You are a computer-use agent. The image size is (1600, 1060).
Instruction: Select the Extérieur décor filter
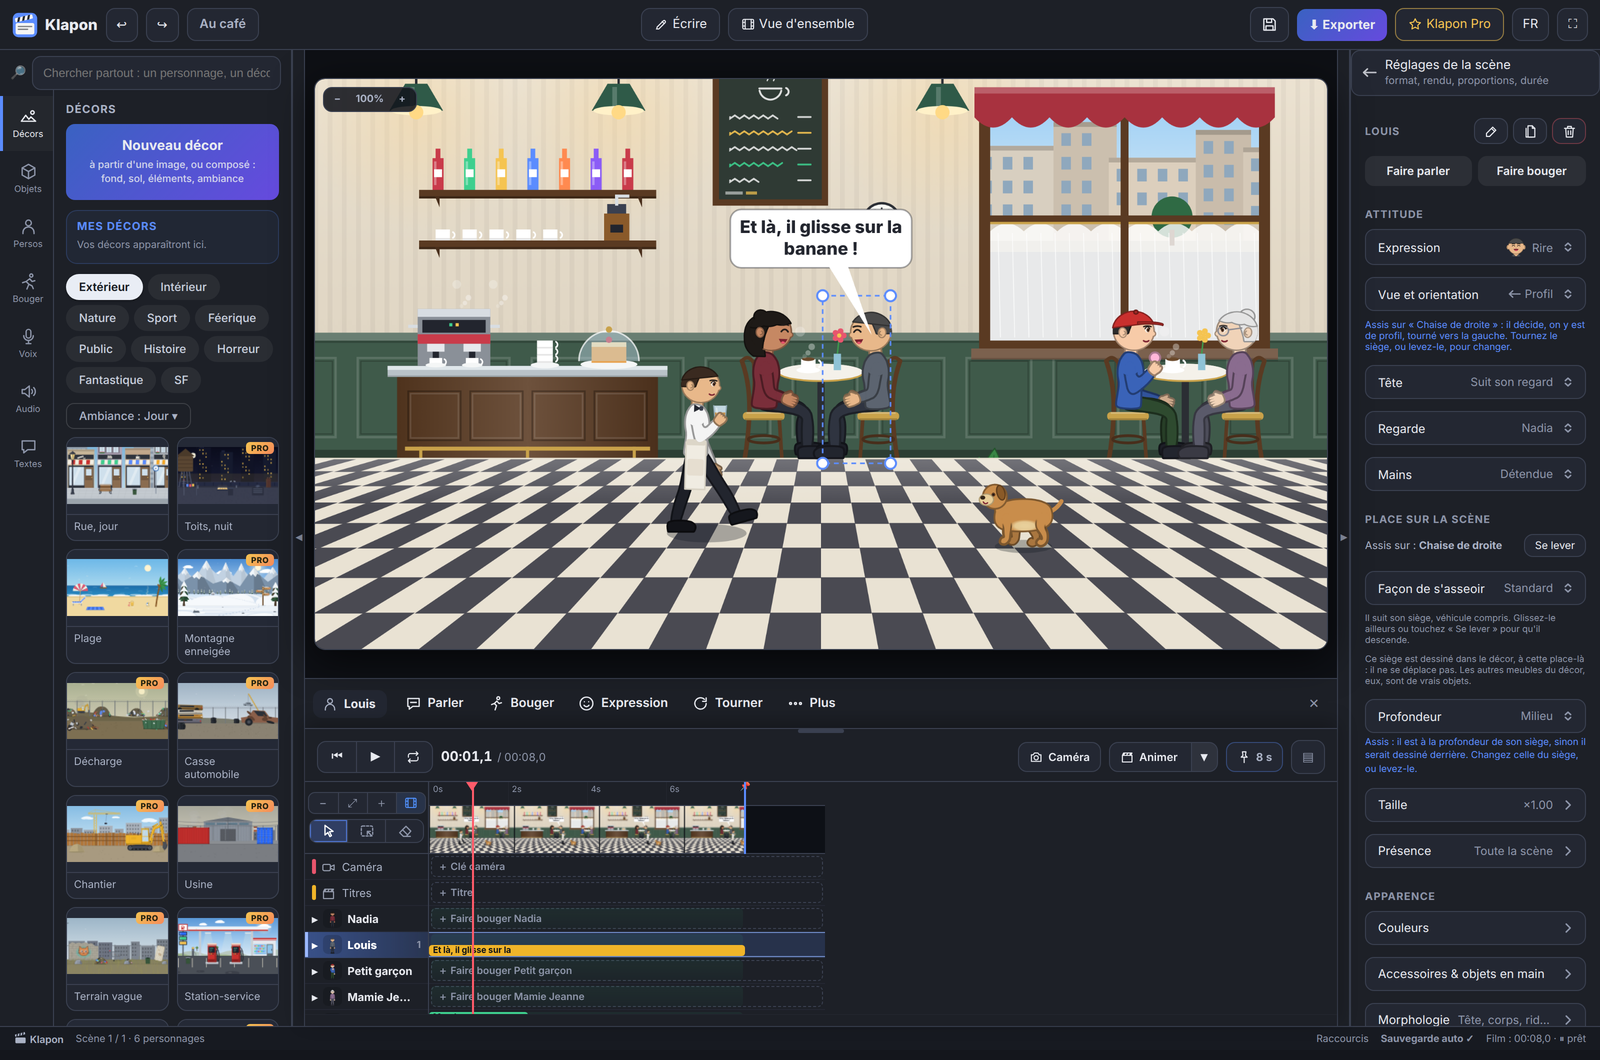104,287
